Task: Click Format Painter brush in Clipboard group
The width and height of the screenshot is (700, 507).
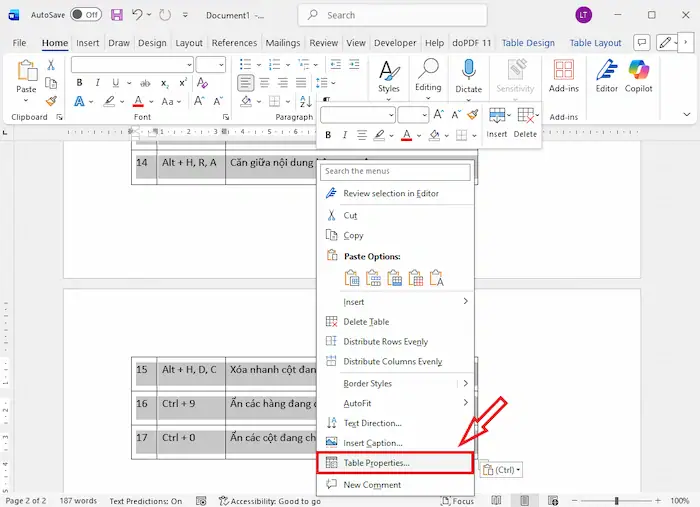Action: pos(51,101)
